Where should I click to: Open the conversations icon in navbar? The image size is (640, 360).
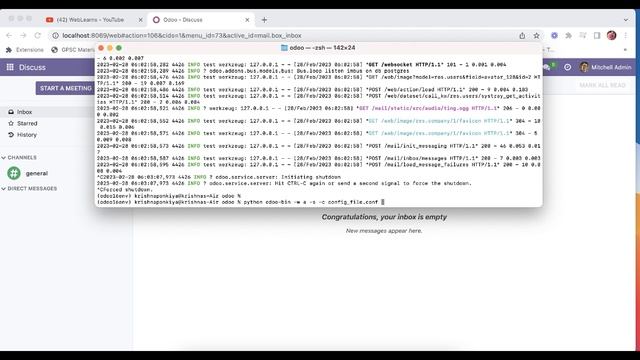547,67
